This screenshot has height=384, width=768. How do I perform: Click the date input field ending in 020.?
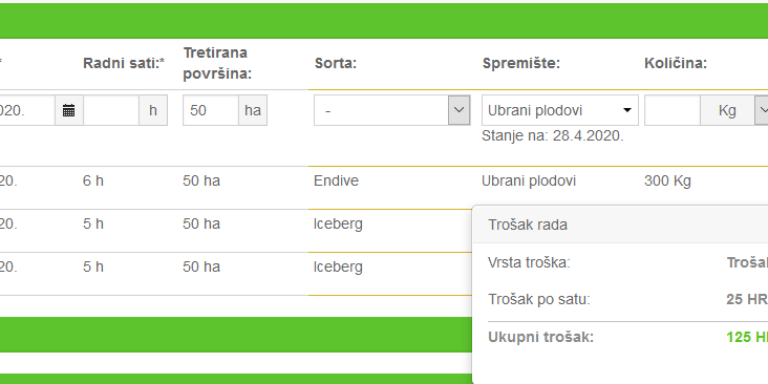click(27, 110)
